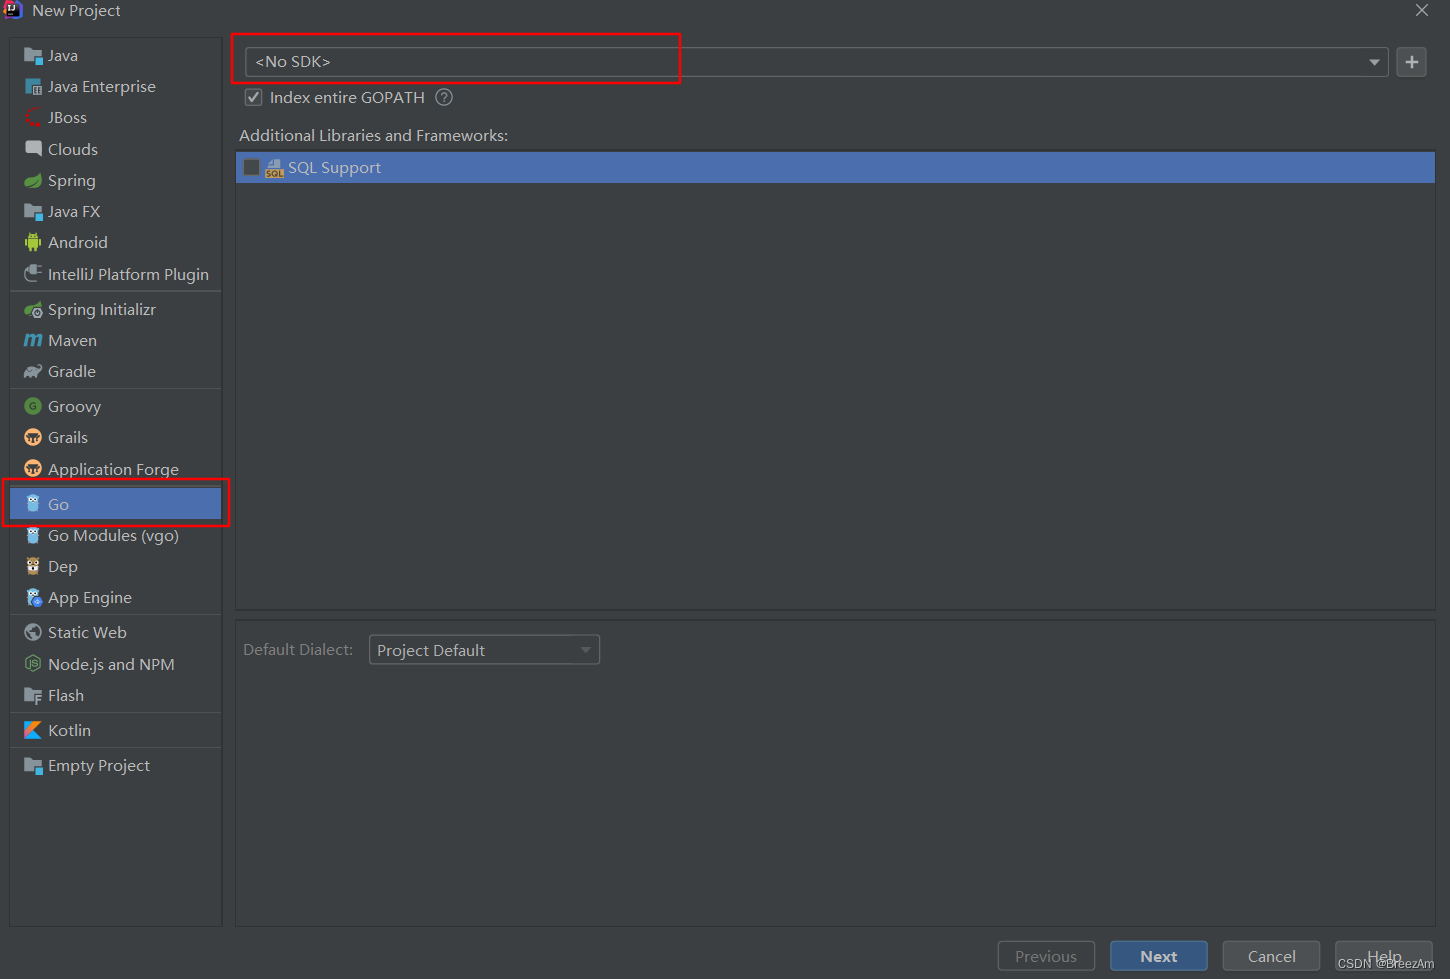Select the "Application Forge" label

click(x=113, y=469)
